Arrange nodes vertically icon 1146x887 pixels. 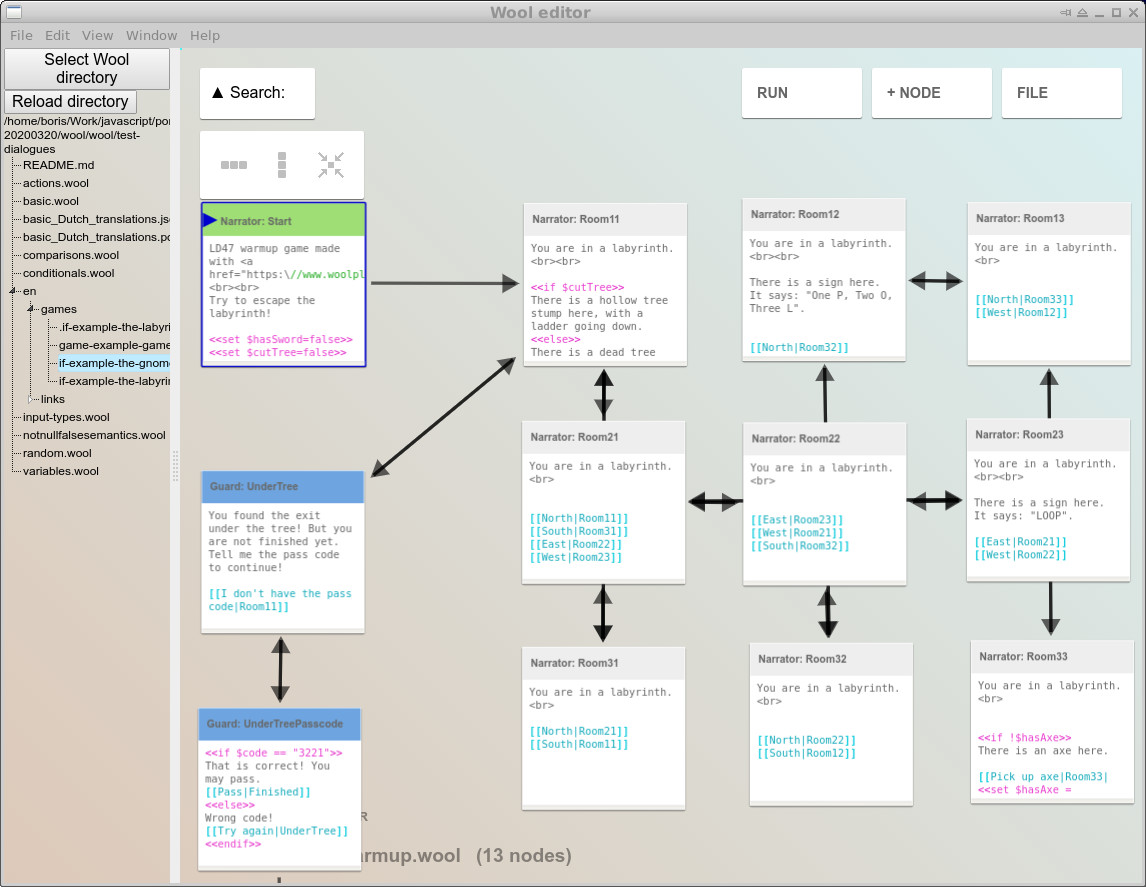pos(282,165)
